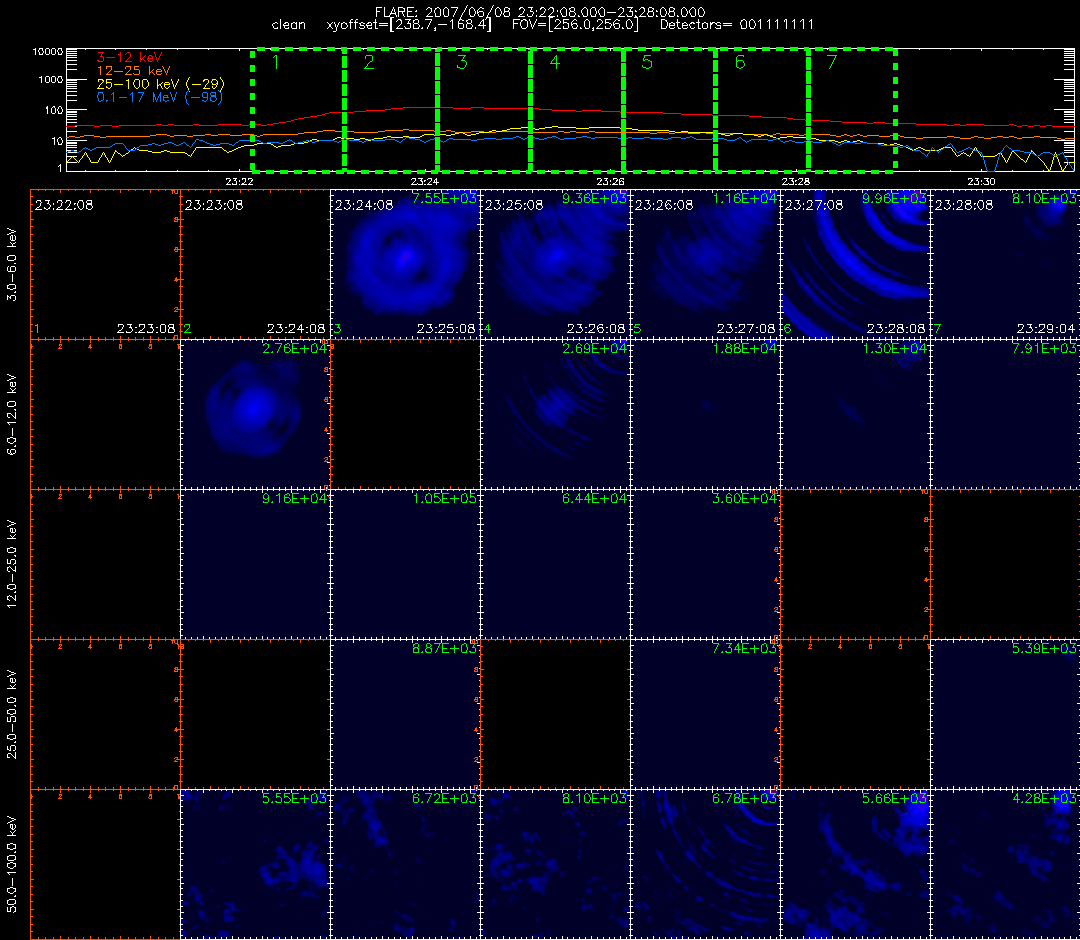Image resolution: width=1080 pixels, height=940 pixels.
Task: Click the '3.0-6.0 keV' row label
Action: [x=12, y=264]
